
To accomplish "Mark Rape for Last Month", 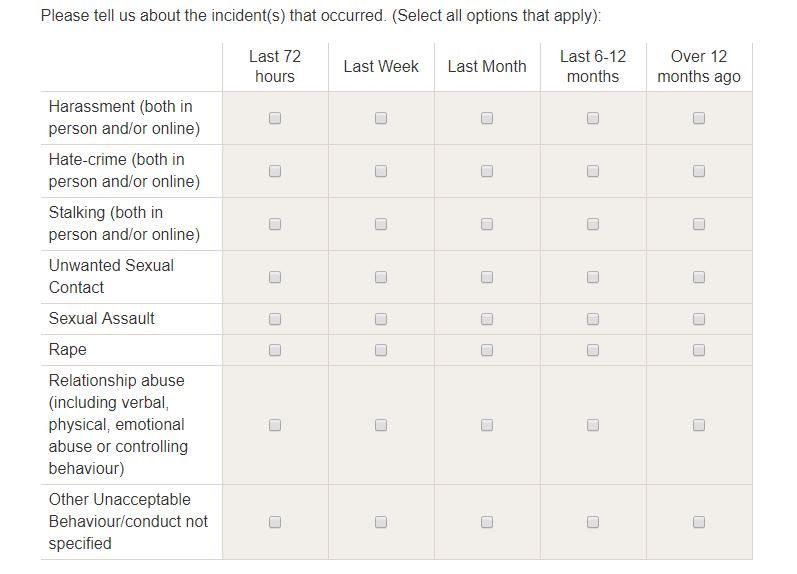I will coord(486,350).
